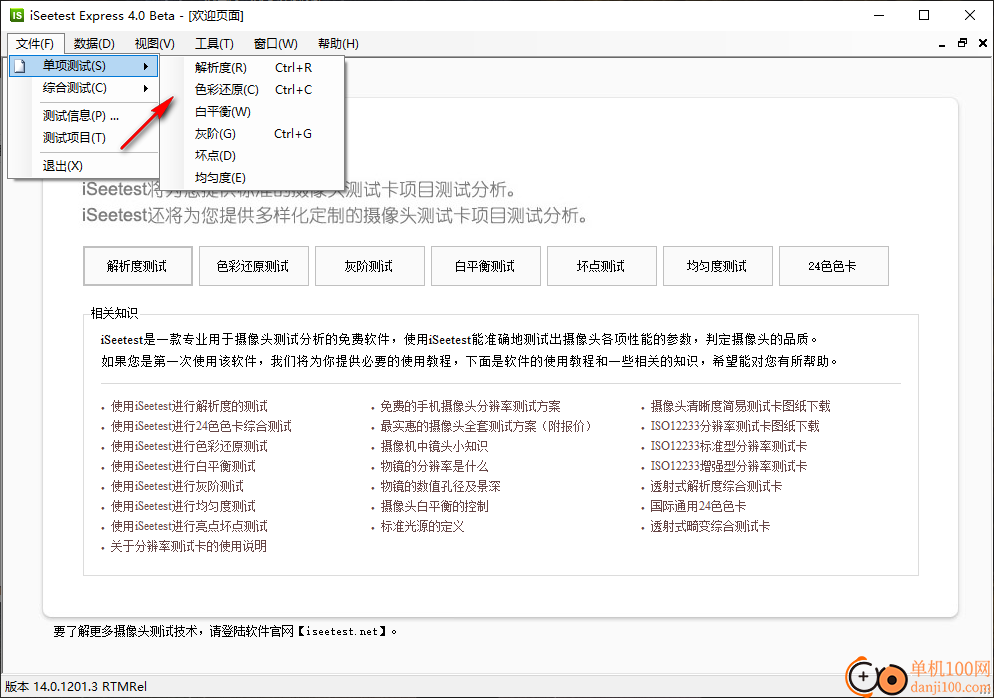Open link 使用iSeetest进行24色色卡综合测试
Viewport: 994px width, 698px height.
pos(201,427)
